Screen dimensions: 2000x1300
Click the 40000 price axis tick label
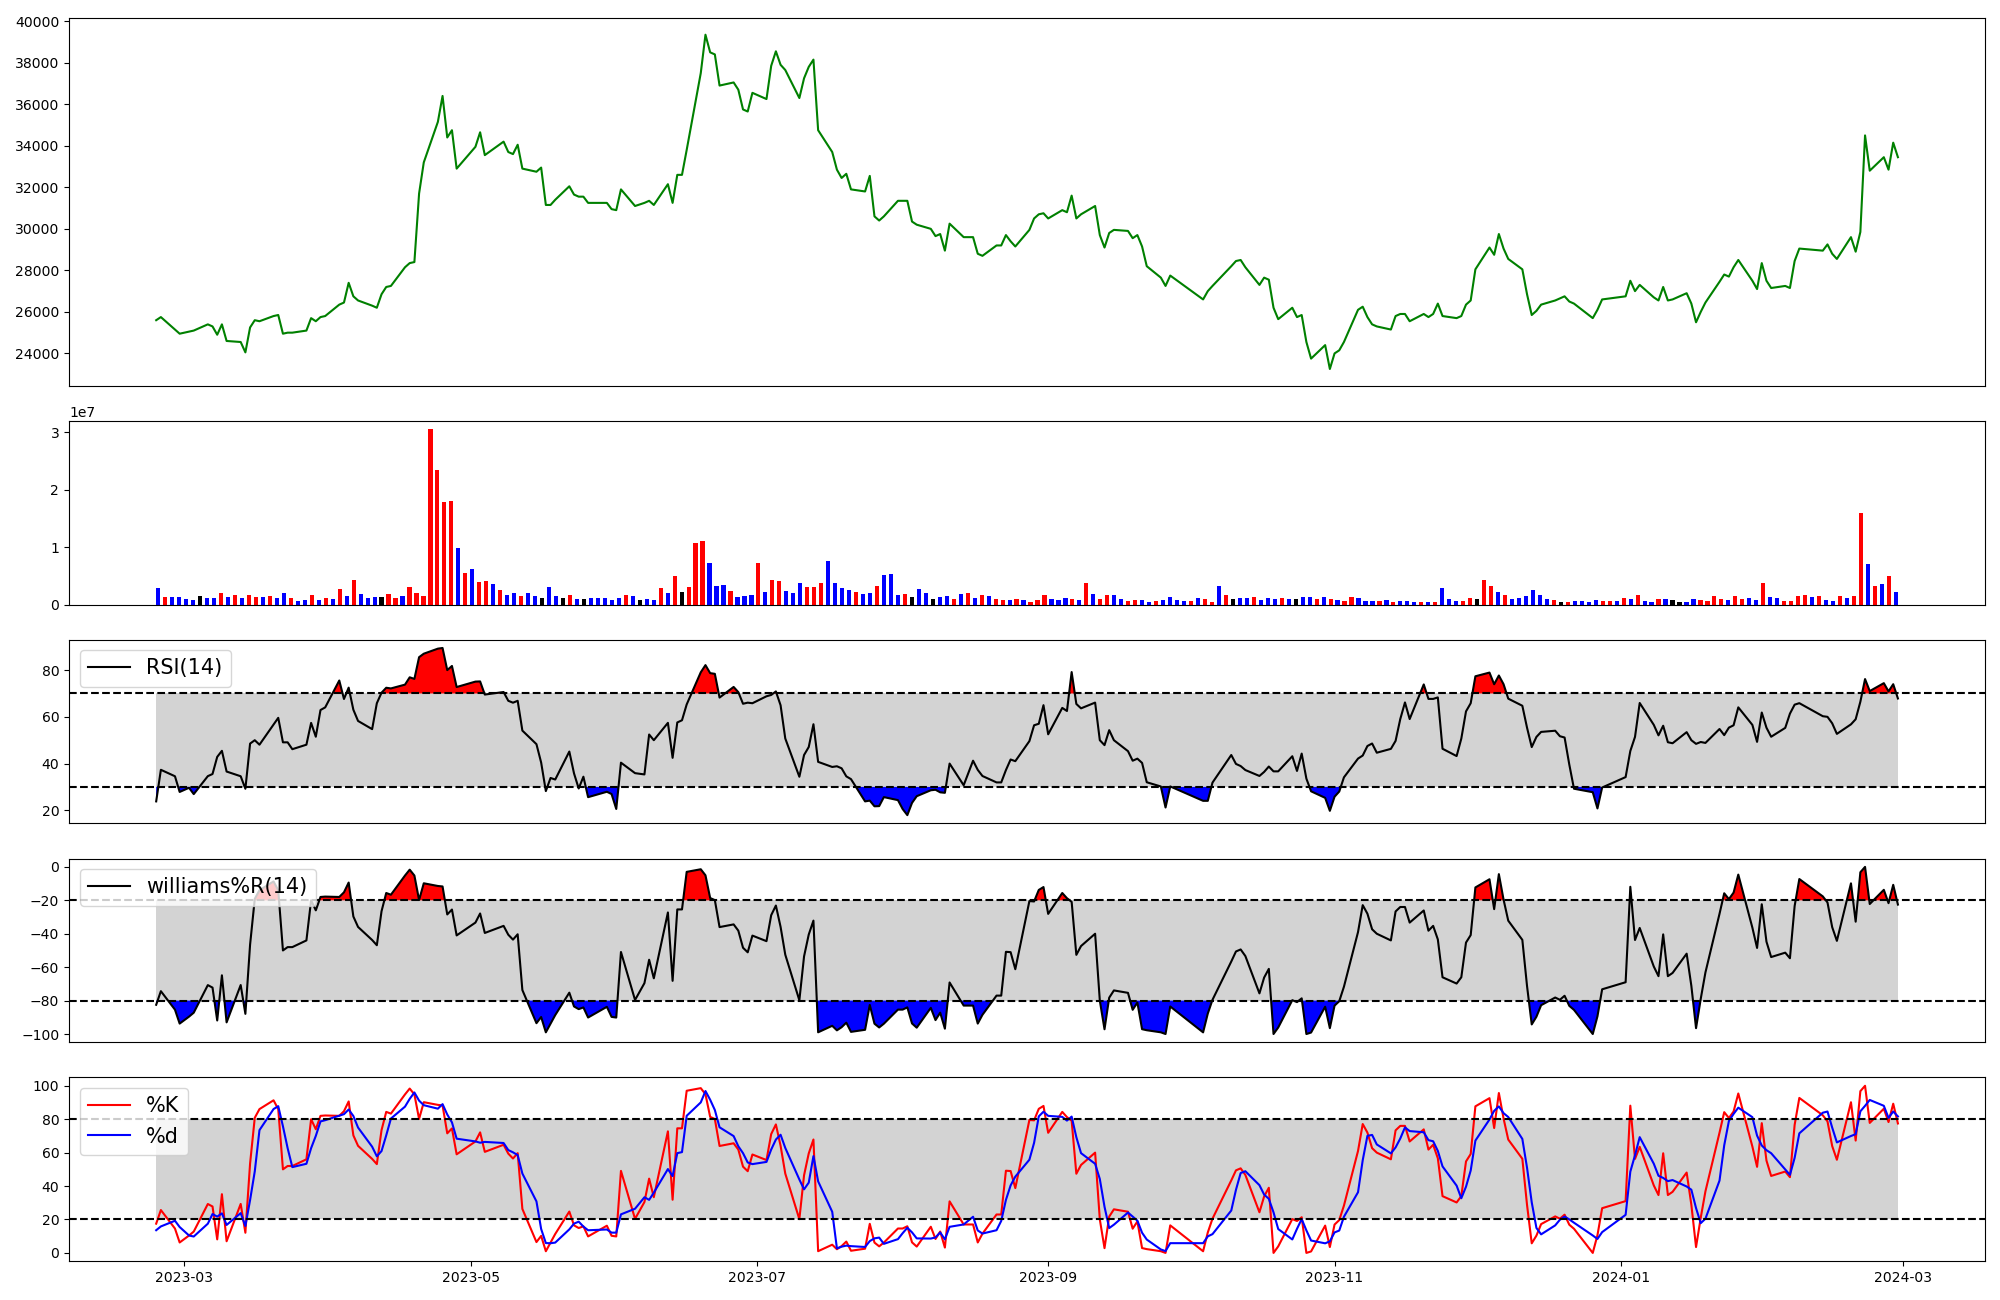38,22
